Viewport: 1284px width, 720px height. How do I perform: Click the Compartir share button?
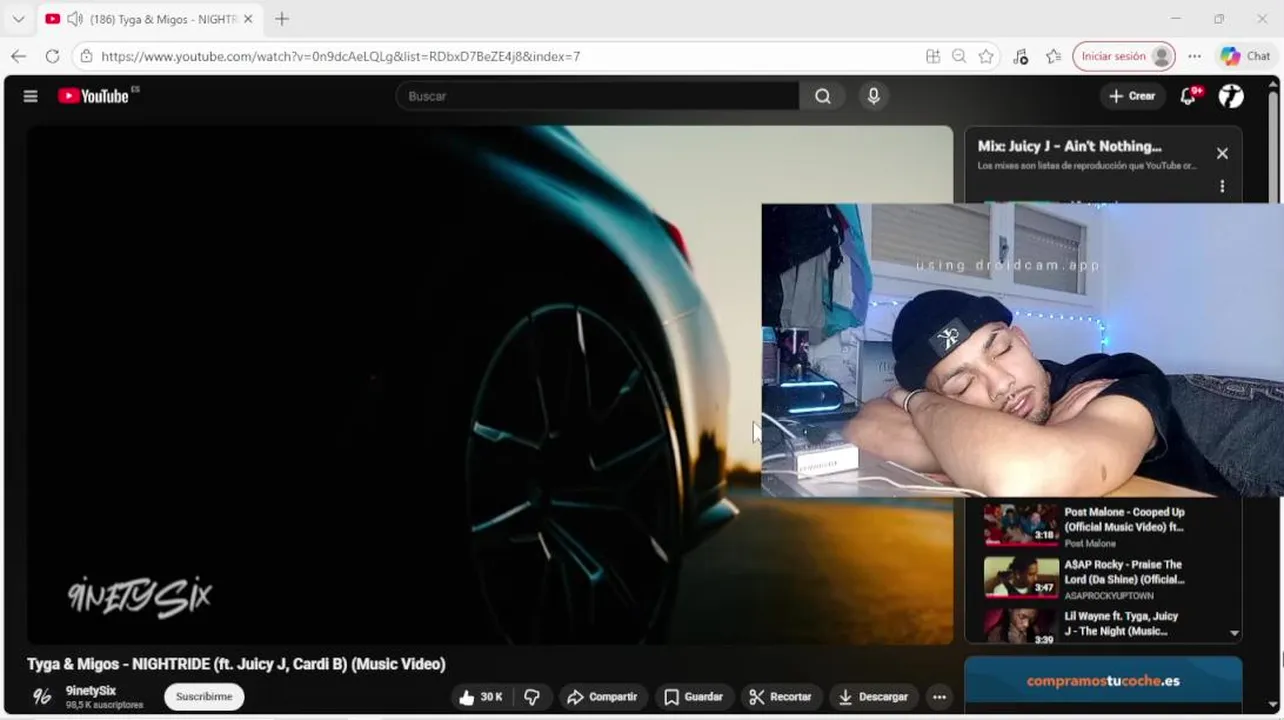pos(603,697)
